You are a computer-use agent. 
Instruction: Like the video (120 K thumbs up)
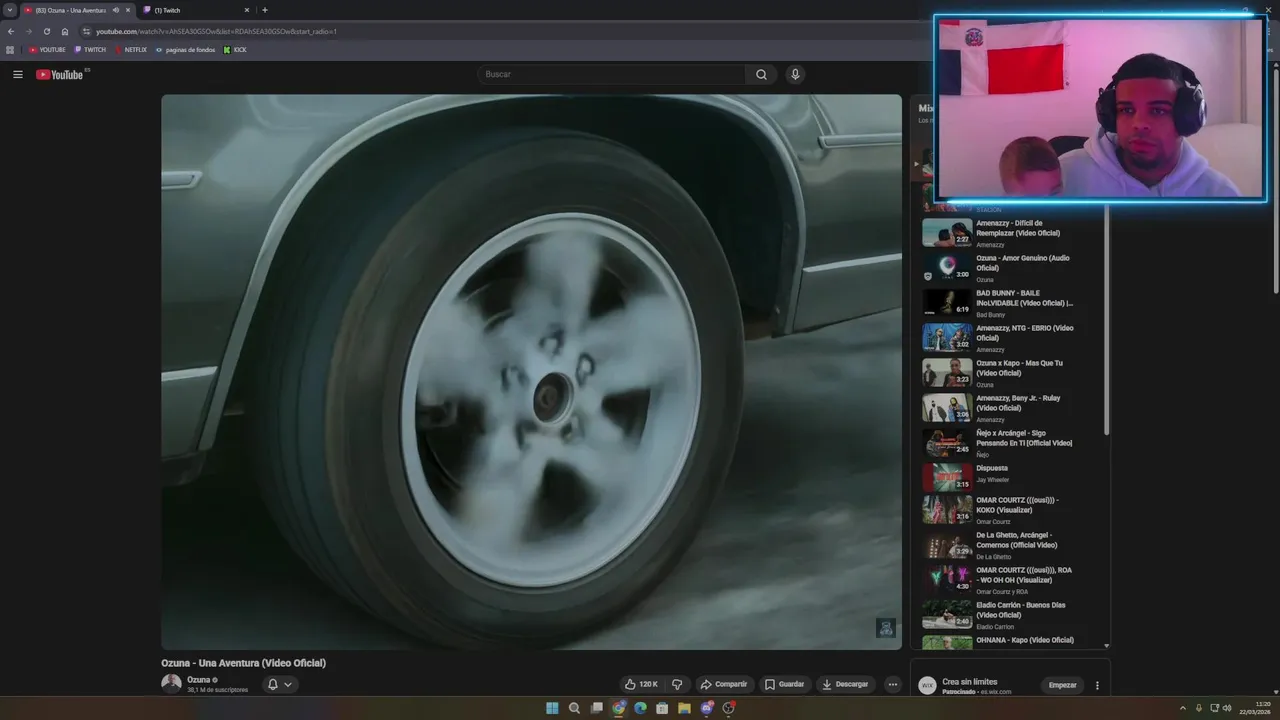[x=641, y=684]
